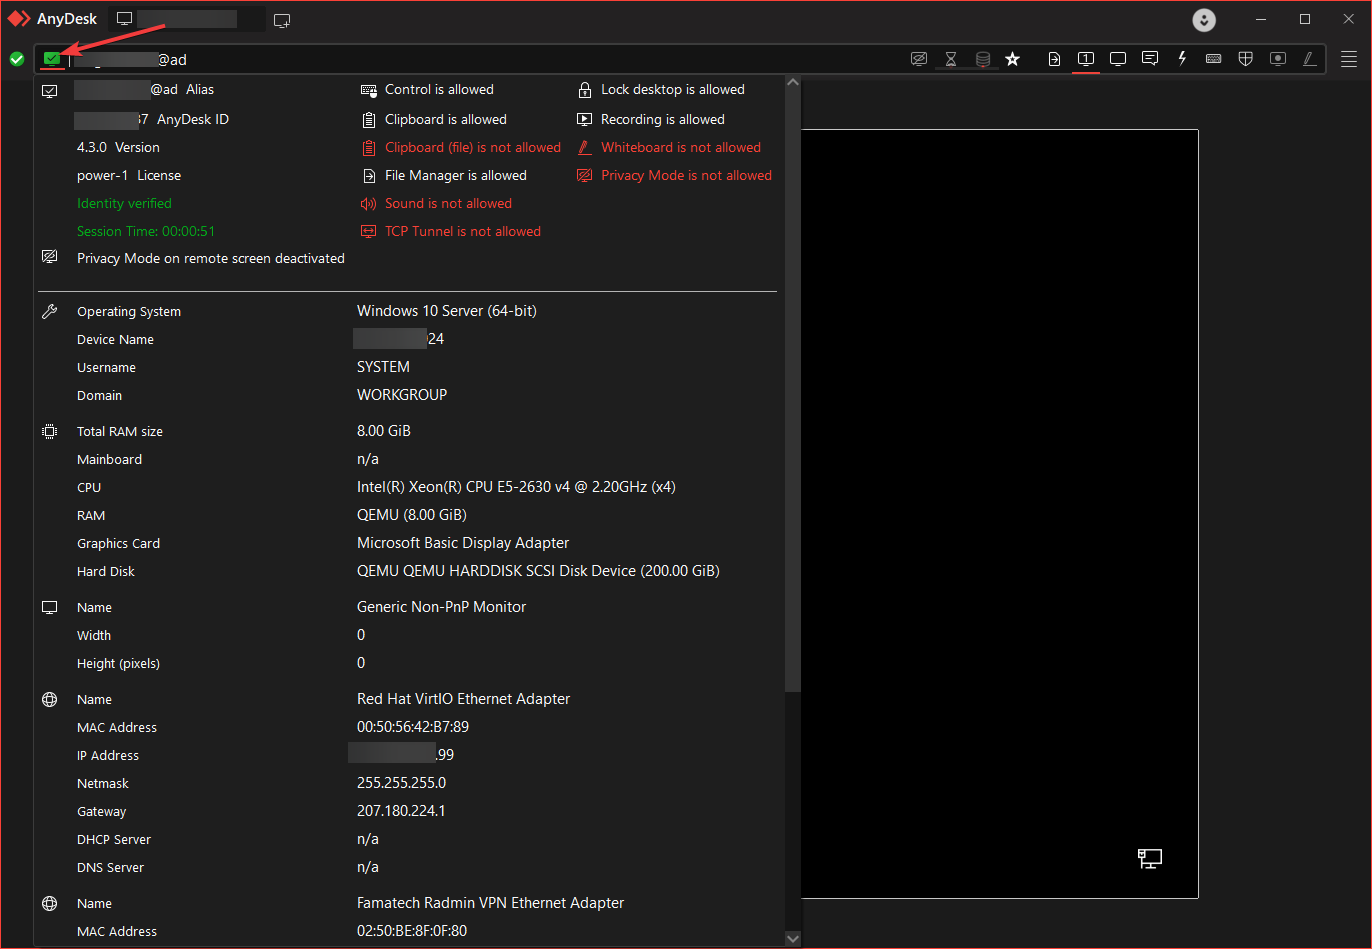Click the info panel scrollbar thumb

(x=793, y=390)
